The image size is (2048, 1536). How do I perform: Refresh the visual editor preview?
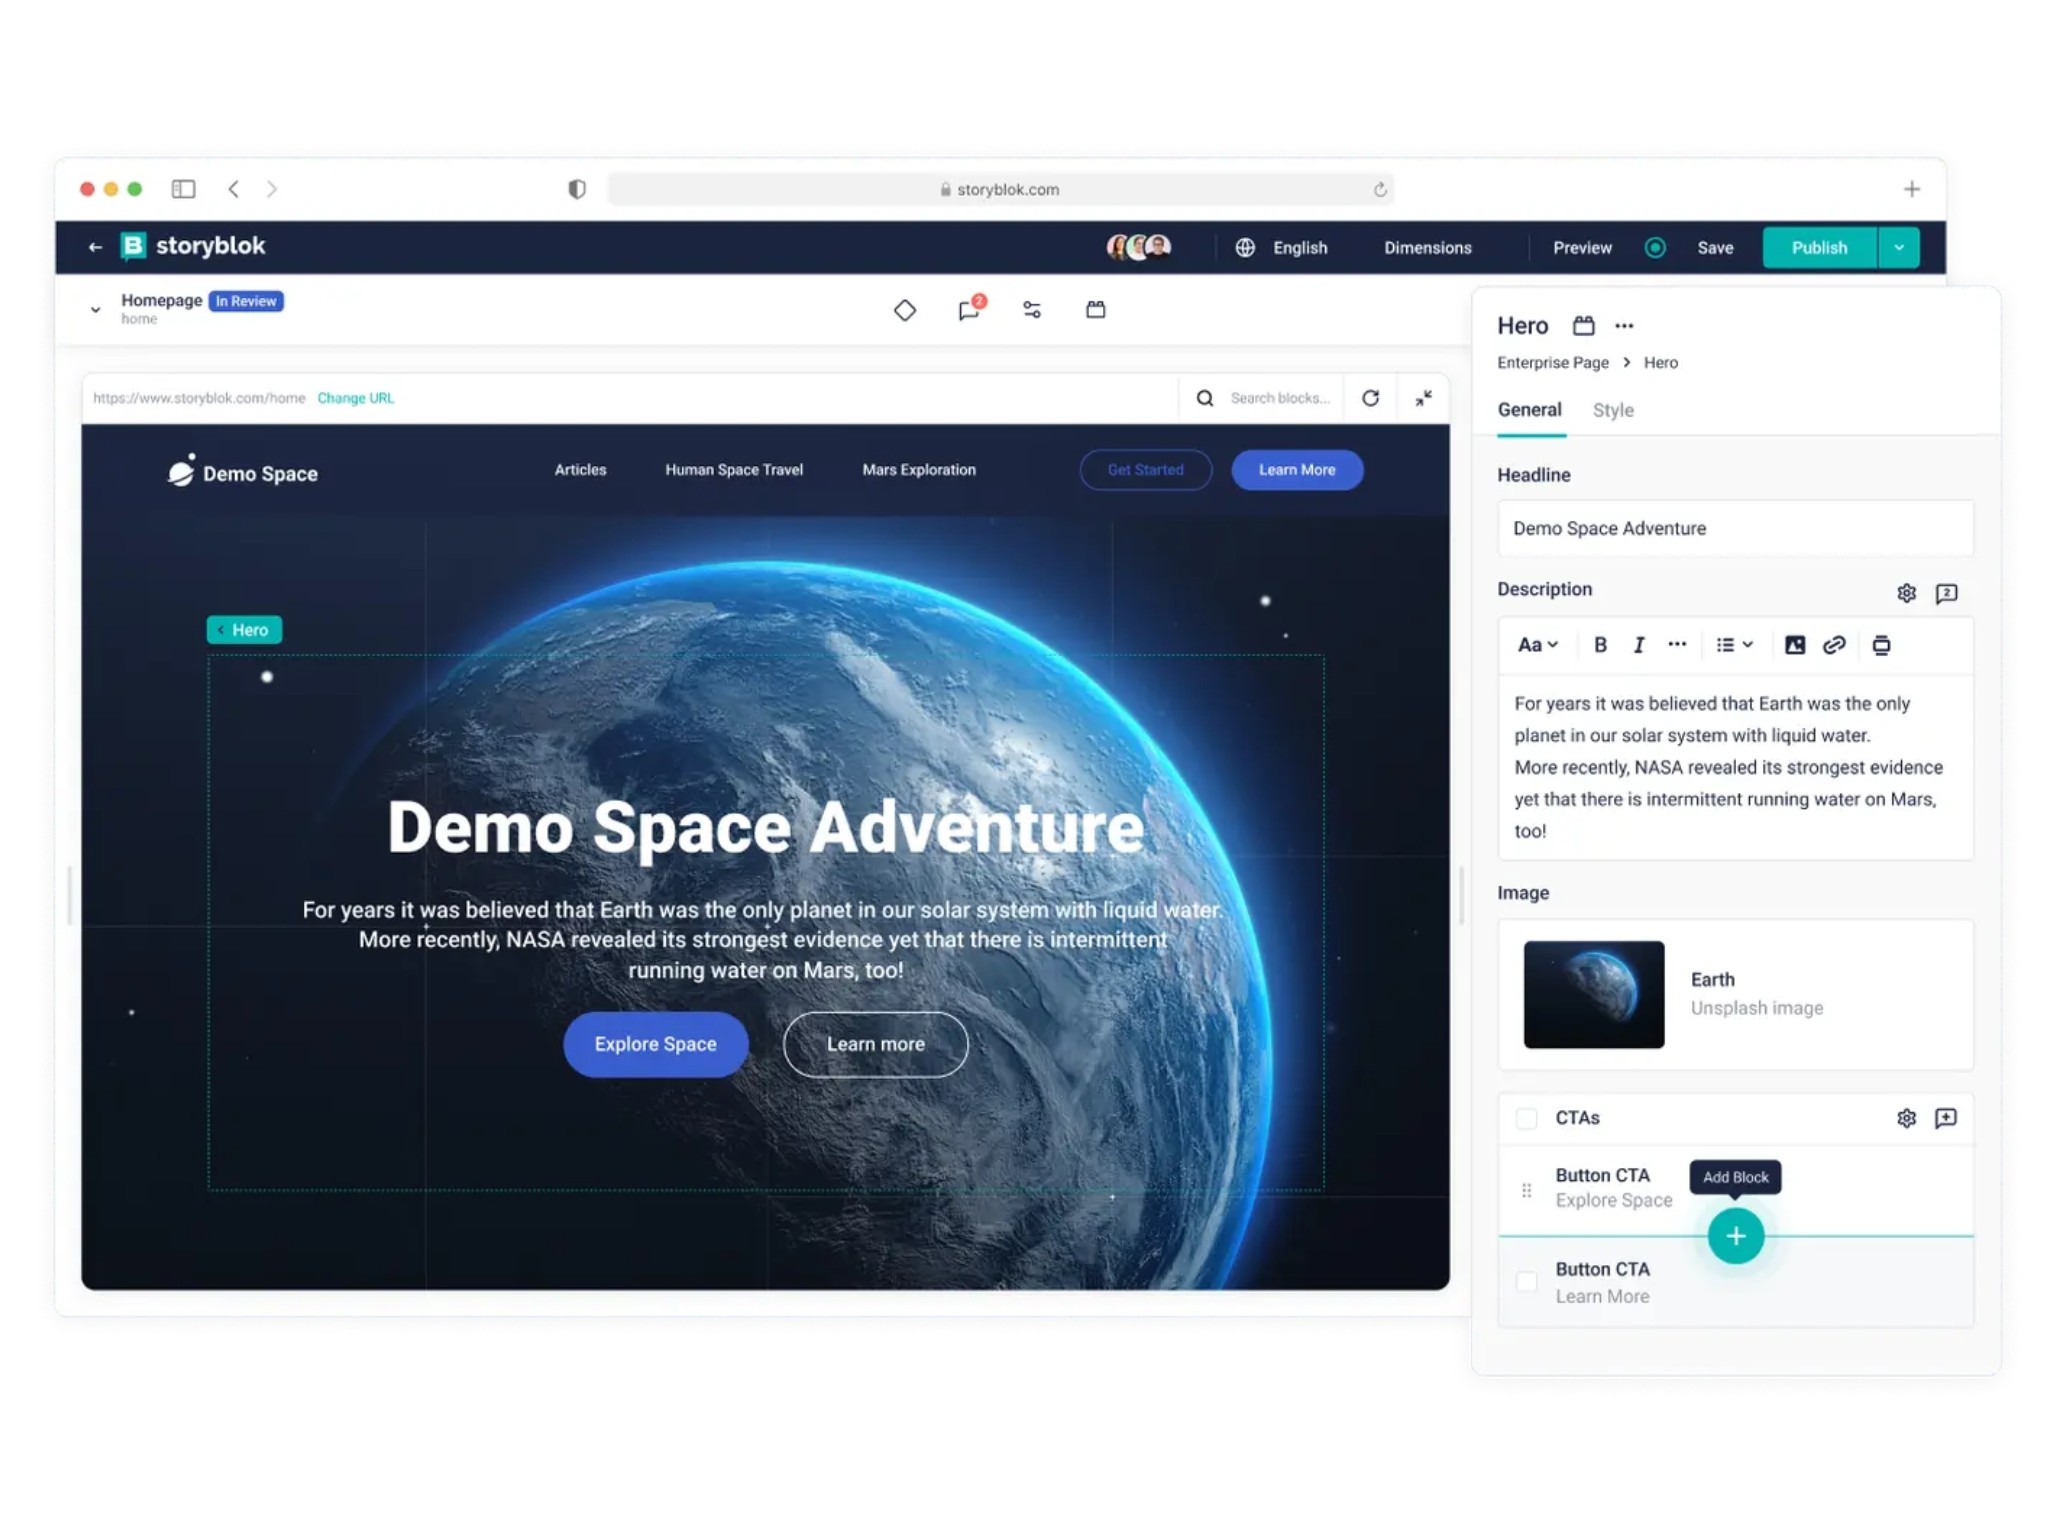[1370, 397]
